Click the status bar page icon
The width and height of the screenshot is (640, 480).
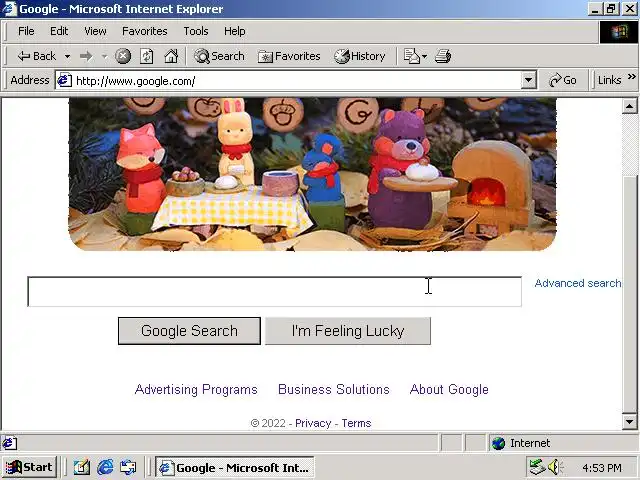pyautogui.click(x=9, y=443)
